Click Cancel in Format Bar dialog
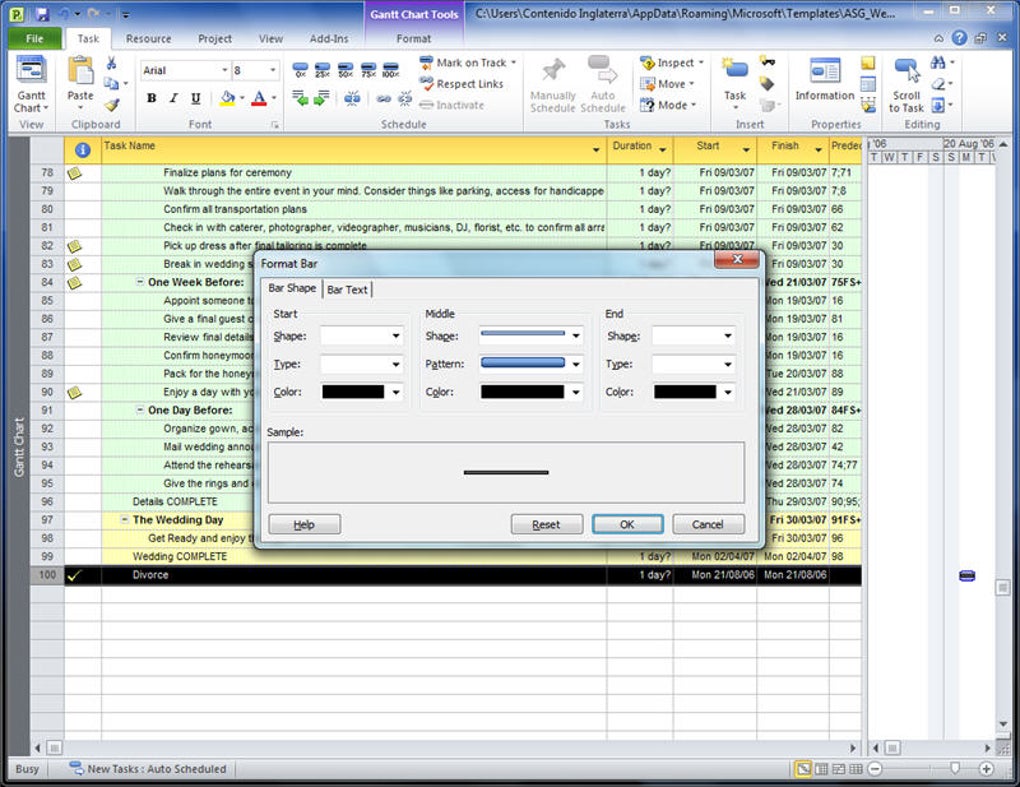The width and height of the screenshot is (1020, 787). (x=708, y=524)
